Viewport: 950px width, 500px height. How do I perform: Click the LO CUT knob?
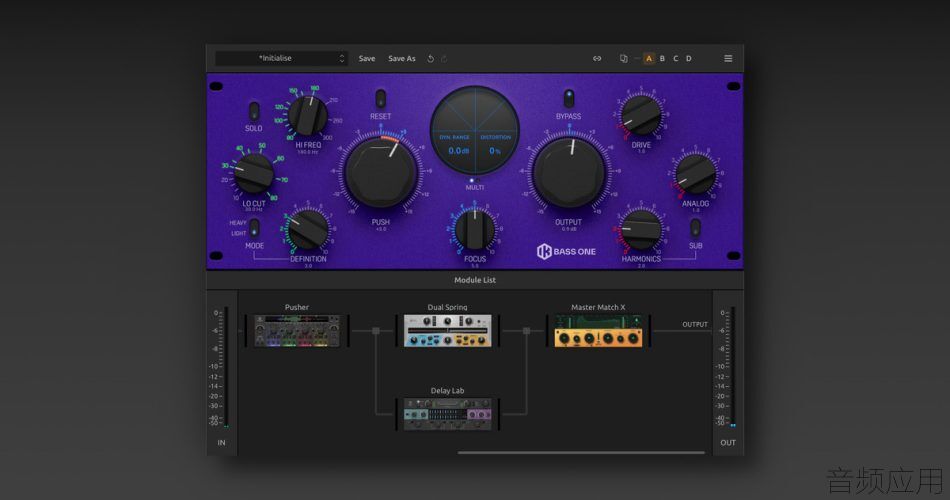tap(254, 173)
